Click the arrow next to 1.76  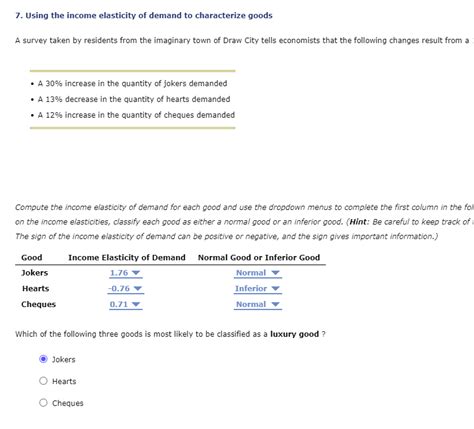136,273
